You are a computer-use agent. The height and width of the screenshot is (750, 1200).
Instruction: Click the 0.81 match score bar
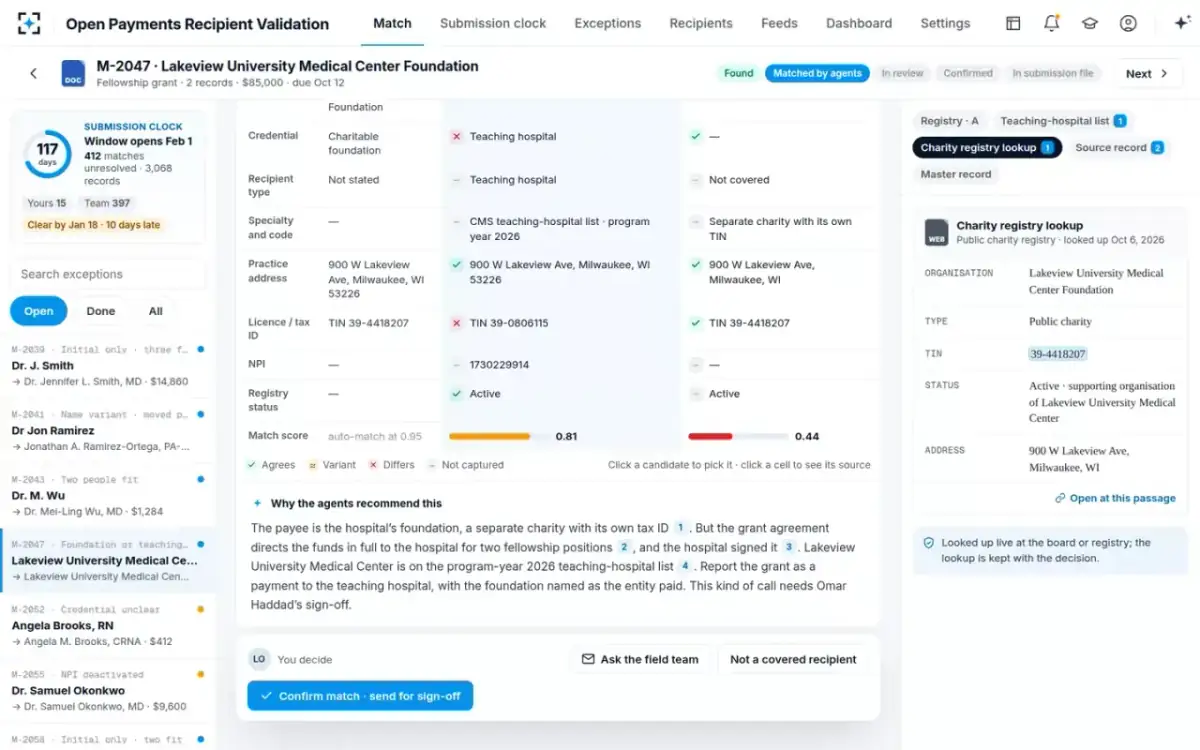499,437
